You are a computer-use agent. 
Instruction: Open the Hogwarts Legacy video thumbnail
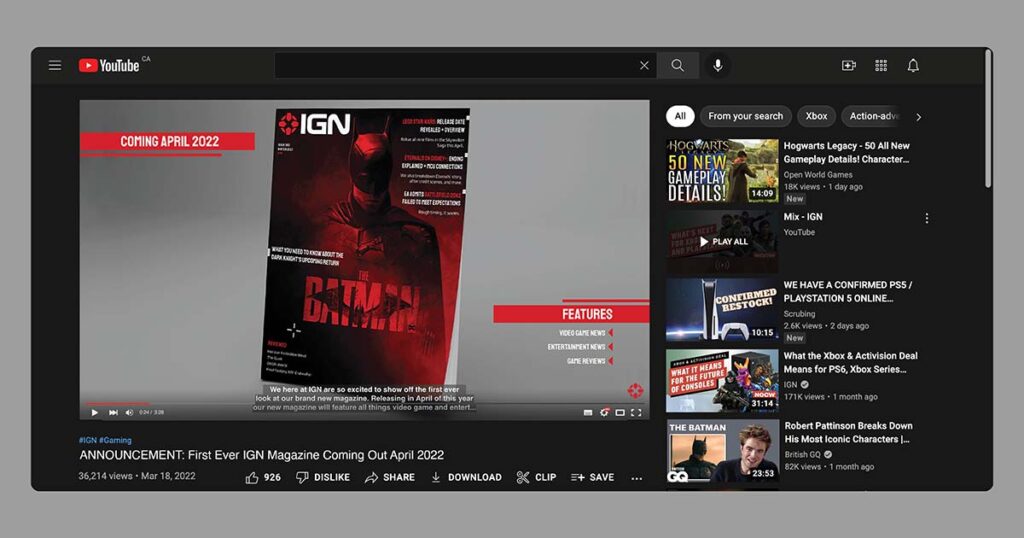point(722,170)
